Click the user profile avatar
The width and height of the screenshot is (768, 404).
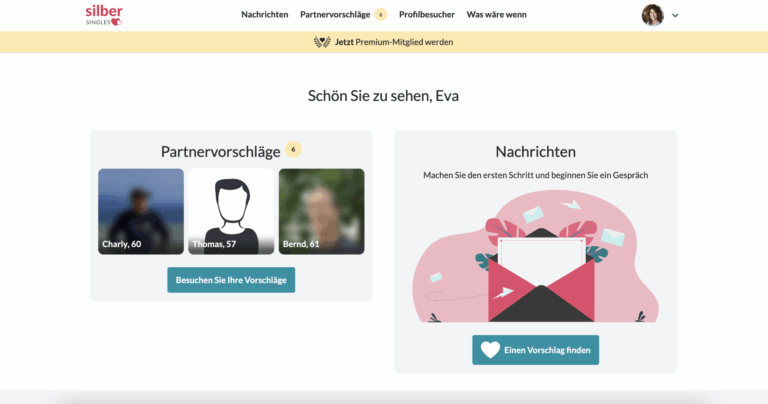click(652, 15)
